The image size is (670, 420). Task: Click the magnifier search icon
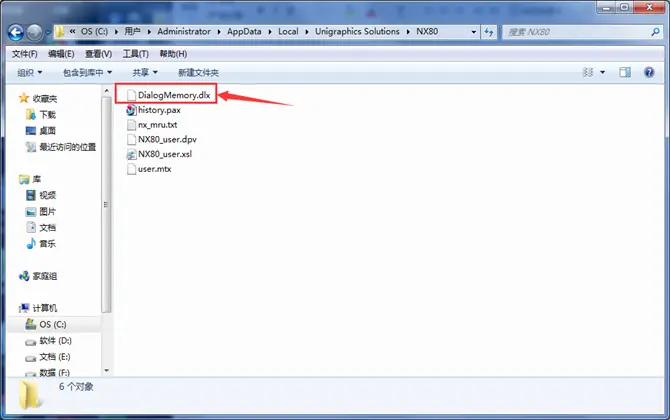[x=655, y=32]
